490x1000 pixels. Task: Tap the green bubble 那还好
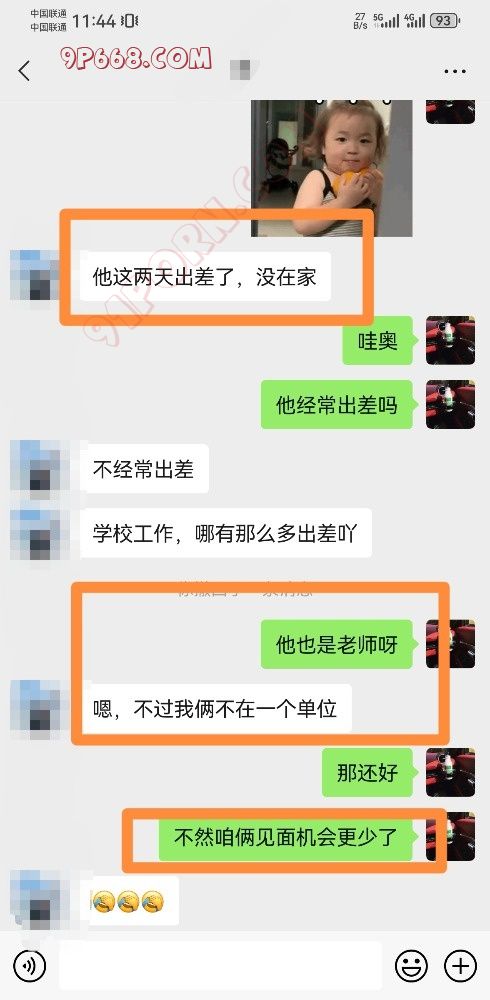(368, 772)
